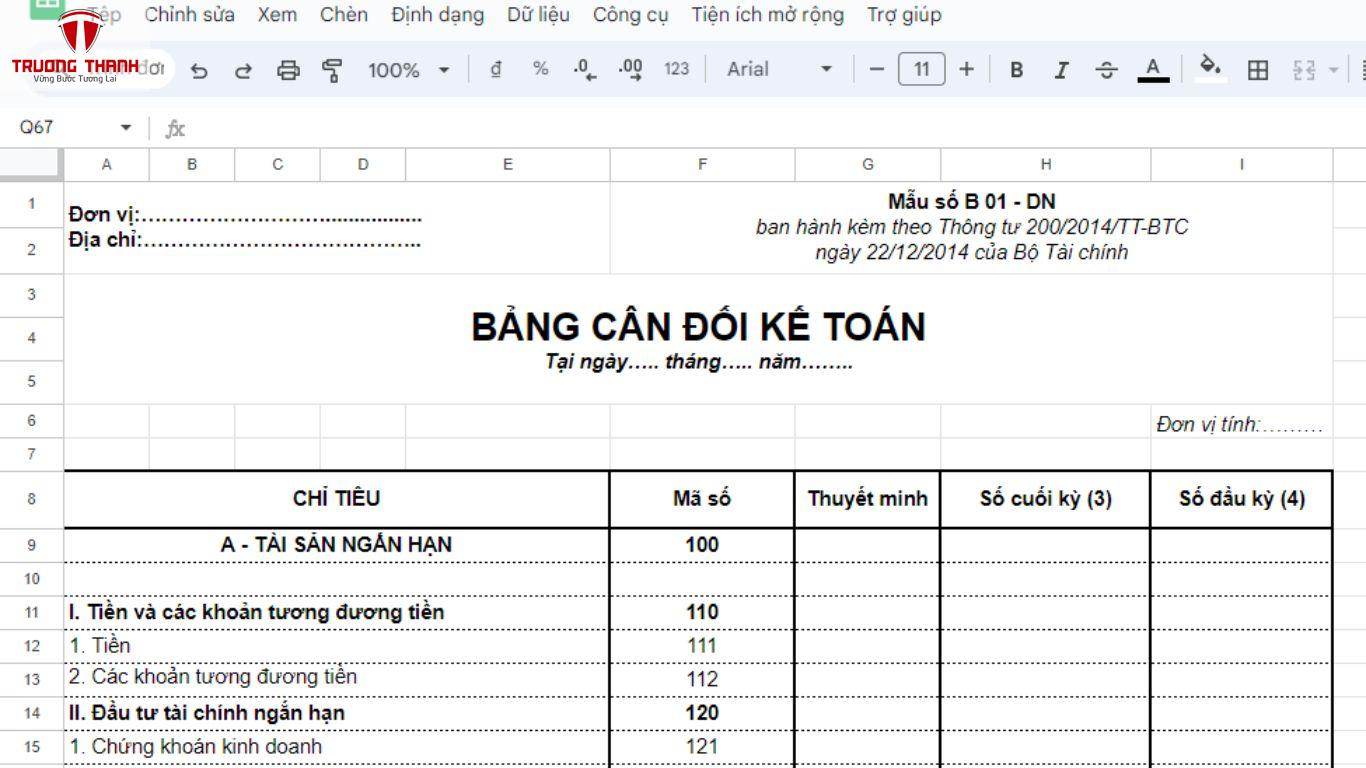Click the code cell 100

pos(702,545)
